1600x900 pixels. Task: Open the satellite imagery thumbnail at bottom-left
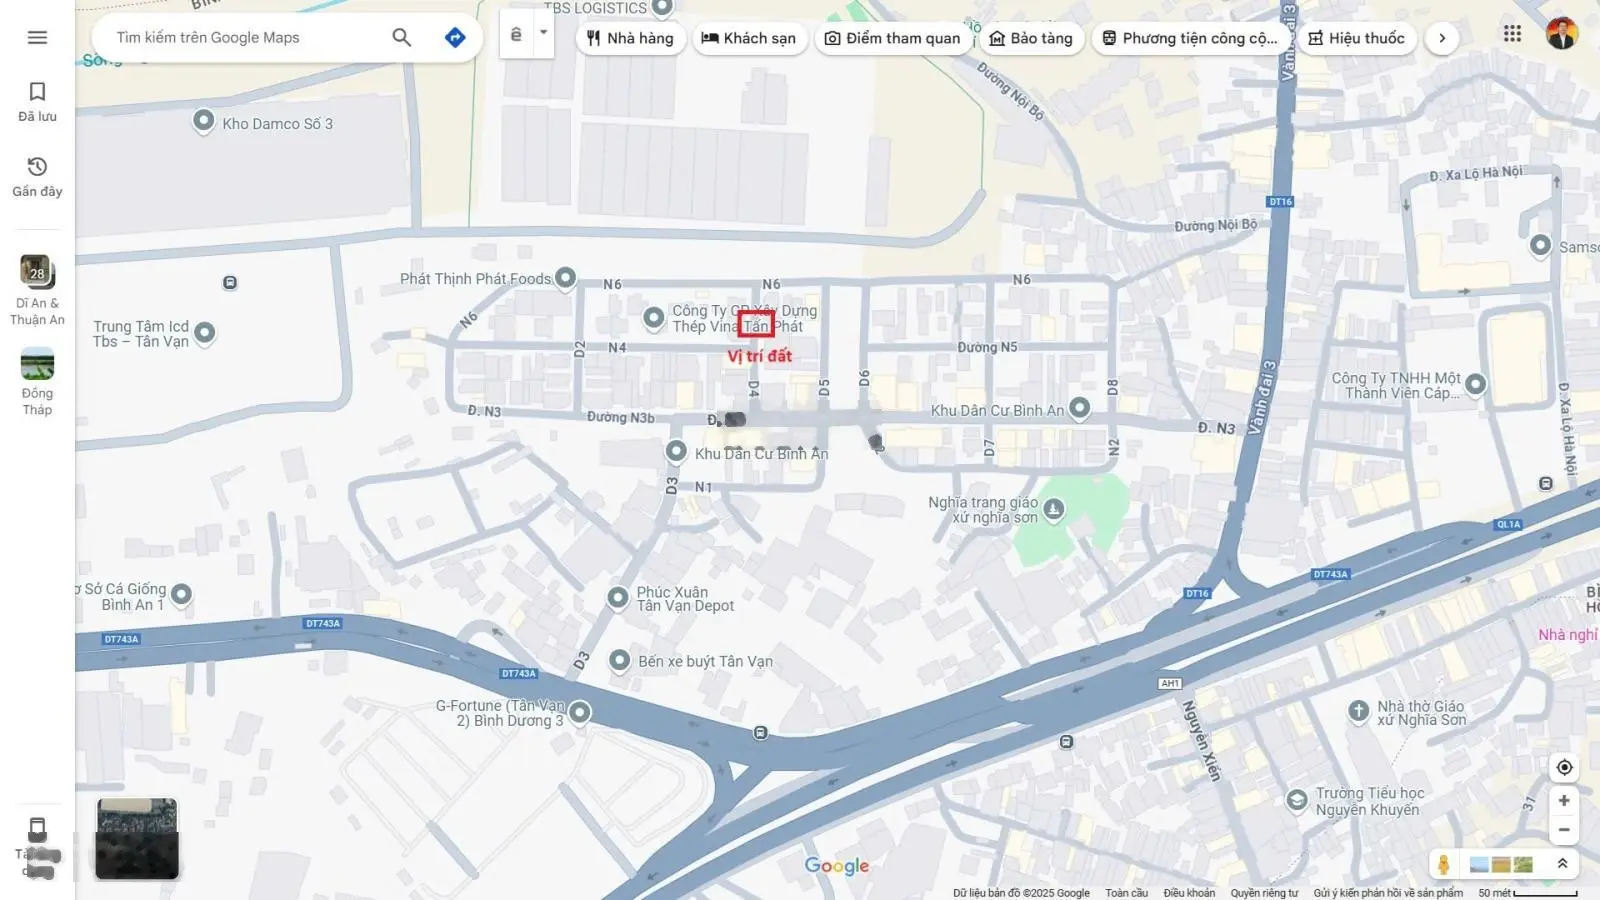coord(137,839)
